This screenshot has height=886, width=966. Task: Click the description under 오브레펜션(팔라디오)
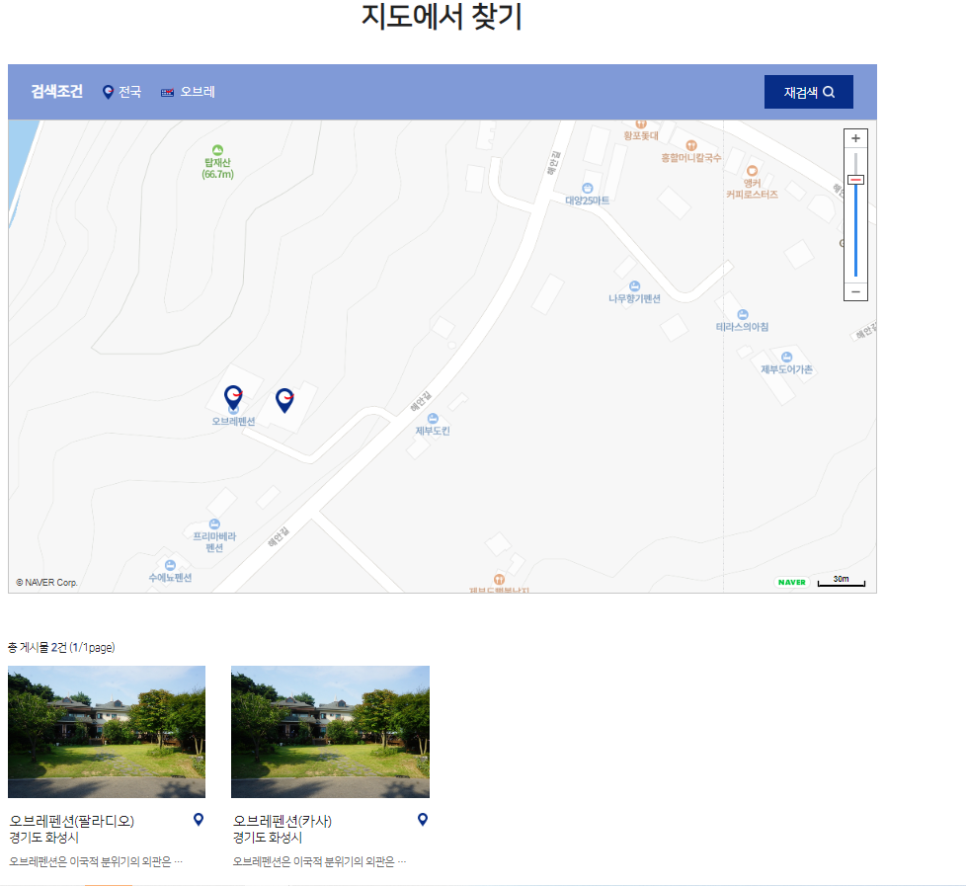95,861
